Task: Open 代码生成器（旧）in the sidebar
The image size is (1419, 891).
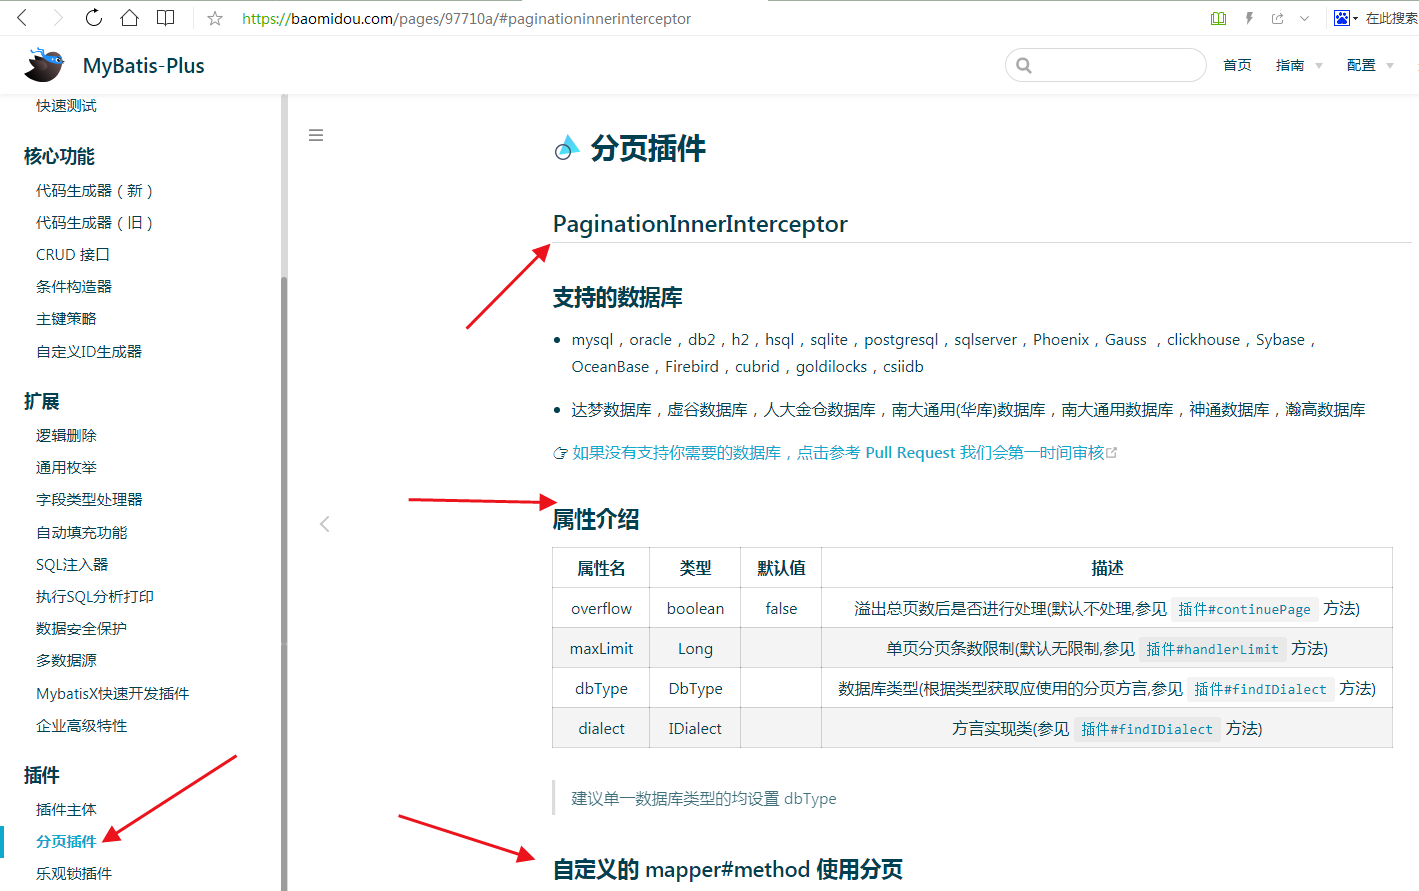Action: (94, 222)
